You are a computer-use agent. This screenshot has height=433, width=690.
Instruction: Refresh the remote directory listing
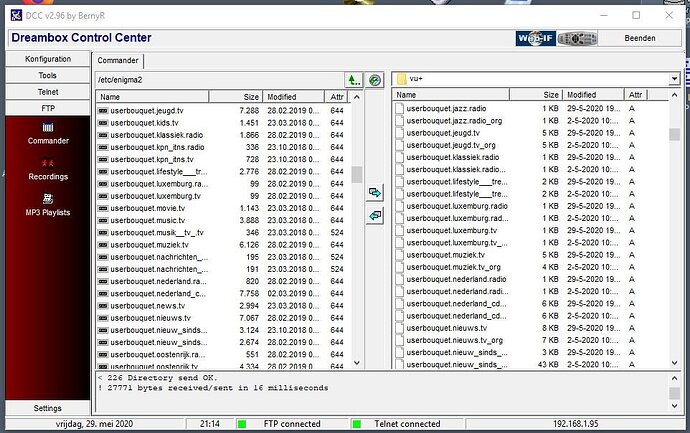pyautogui.click(x=374, y=80)
